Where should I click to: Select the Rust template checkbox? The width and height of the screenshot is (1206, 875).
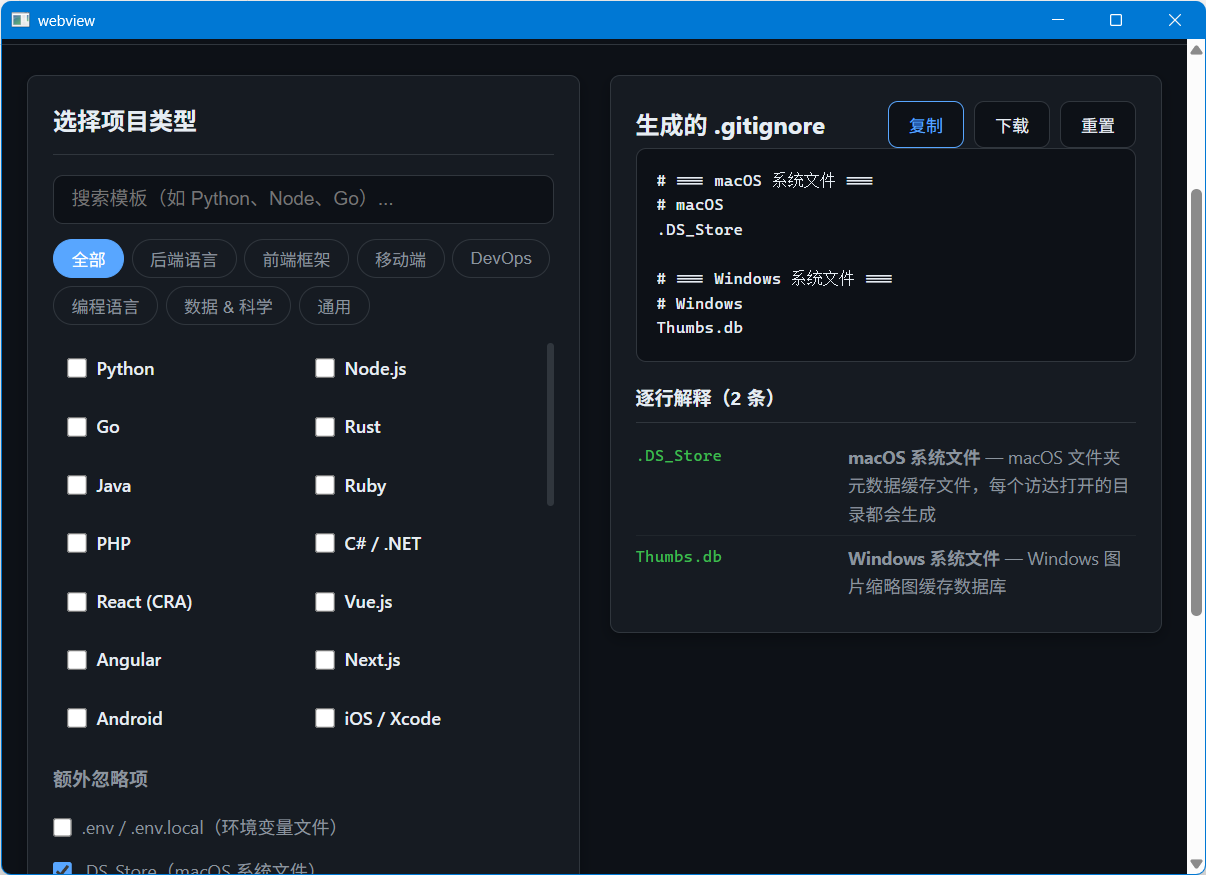325,427
